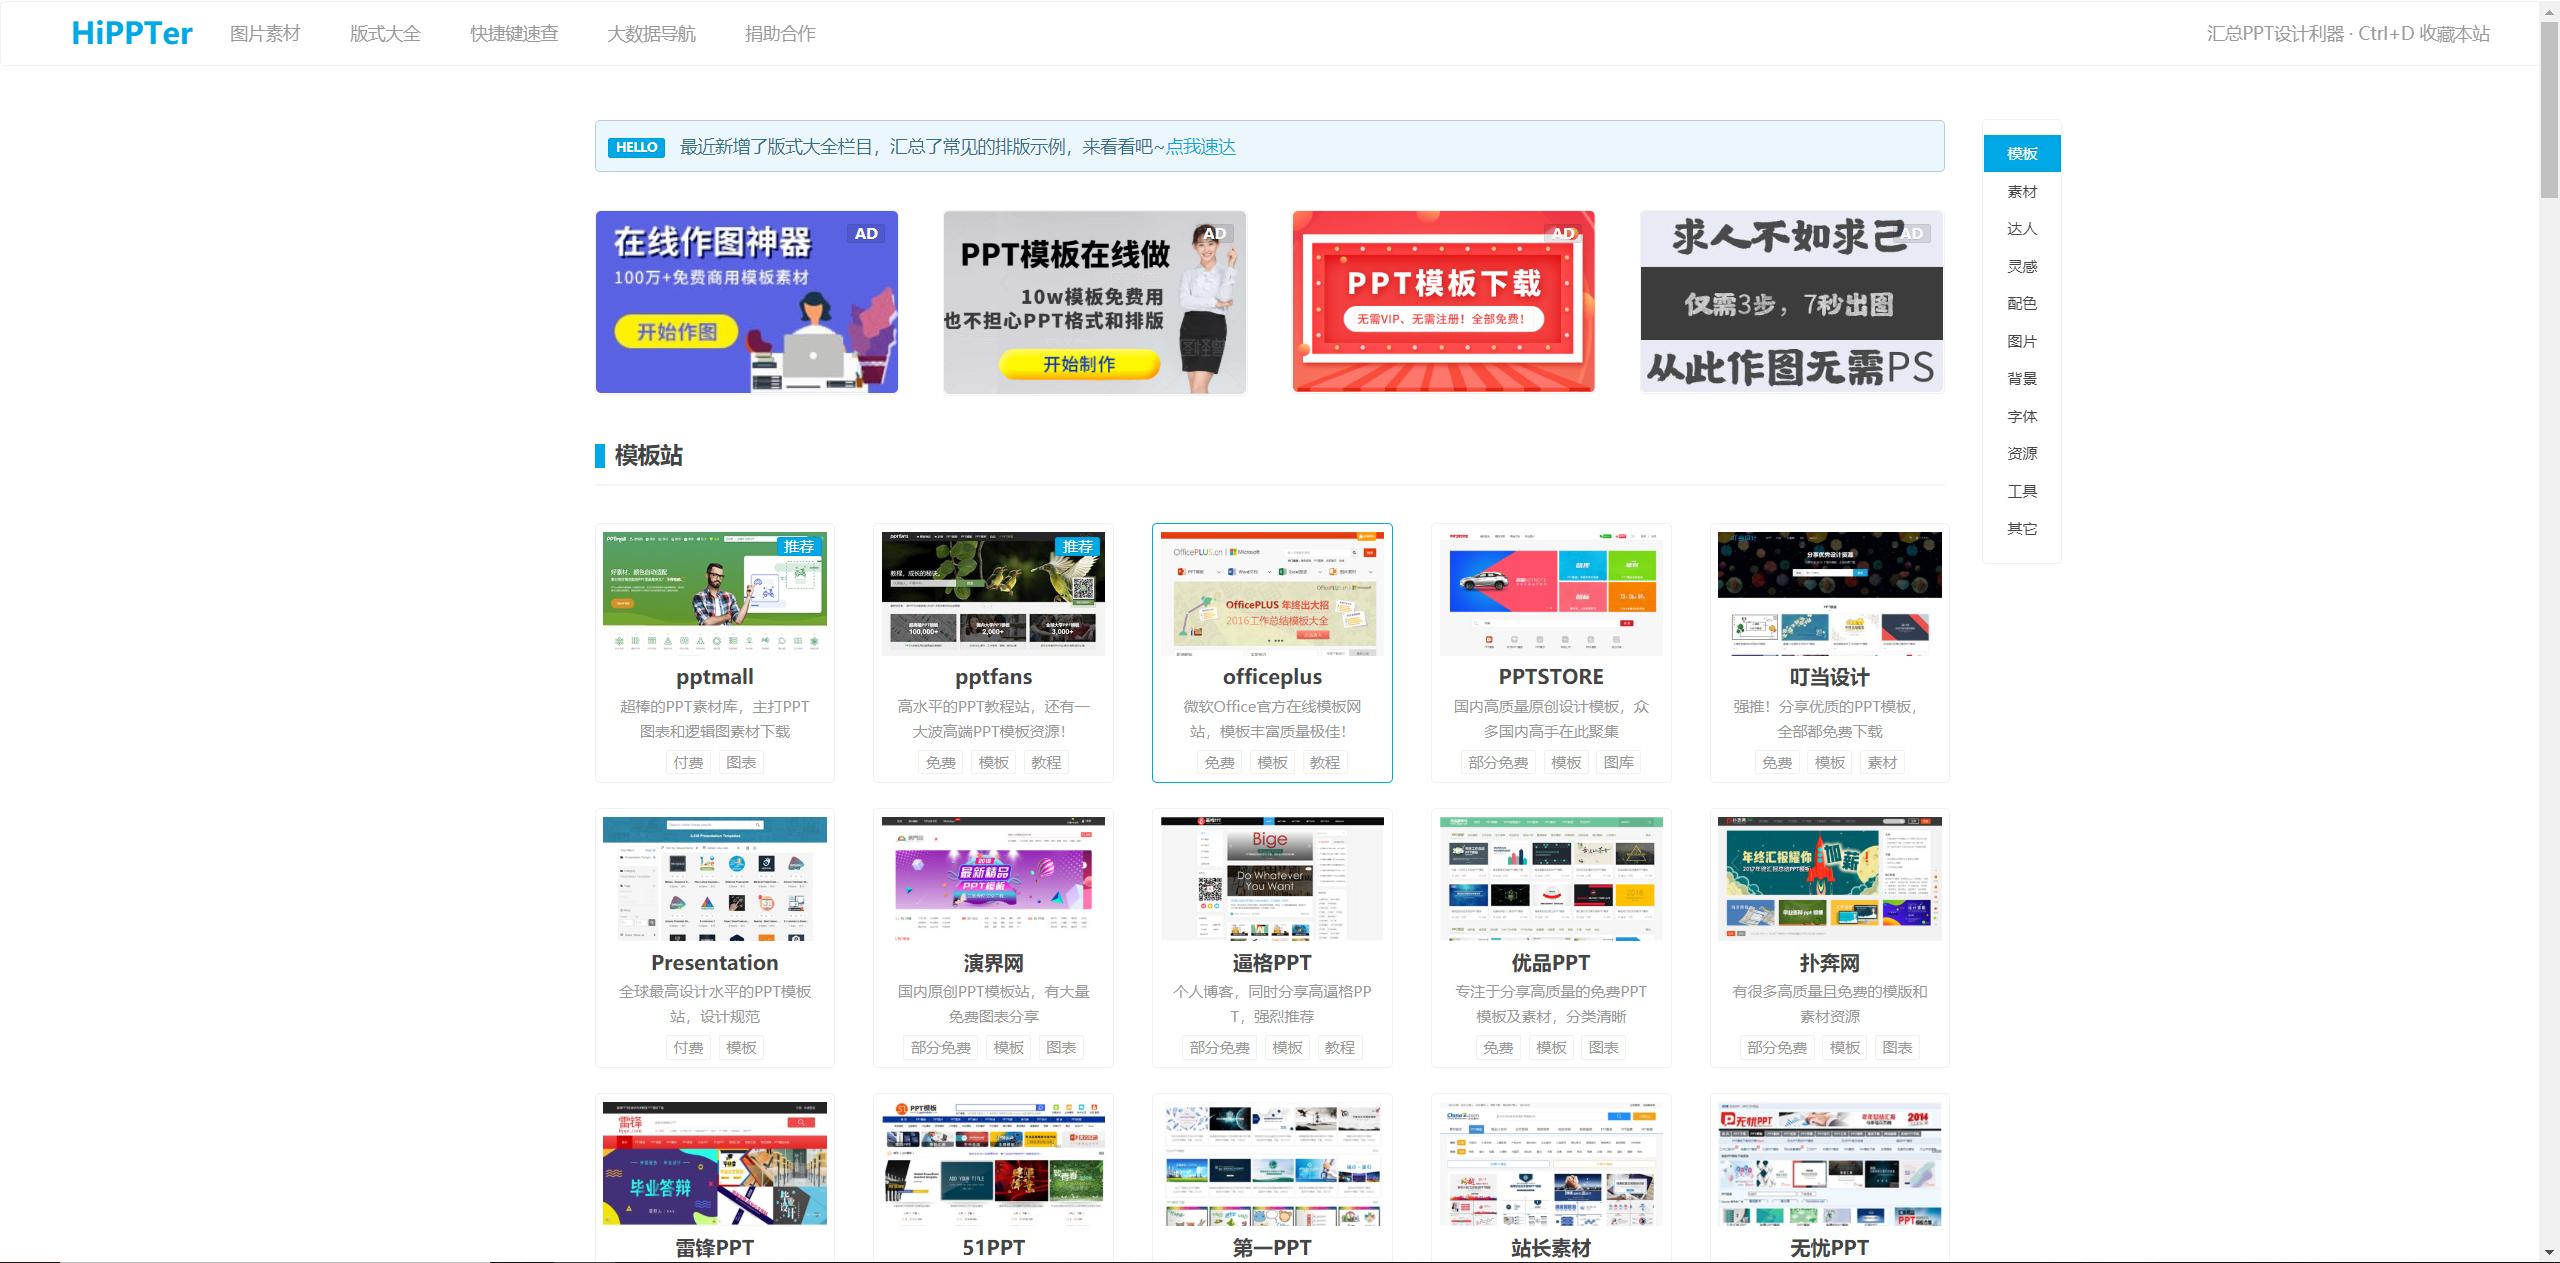The width and height of the screenshot is (2560, 1263).
Task: Open the 捐助合作 page
Action: pos(779,32)
